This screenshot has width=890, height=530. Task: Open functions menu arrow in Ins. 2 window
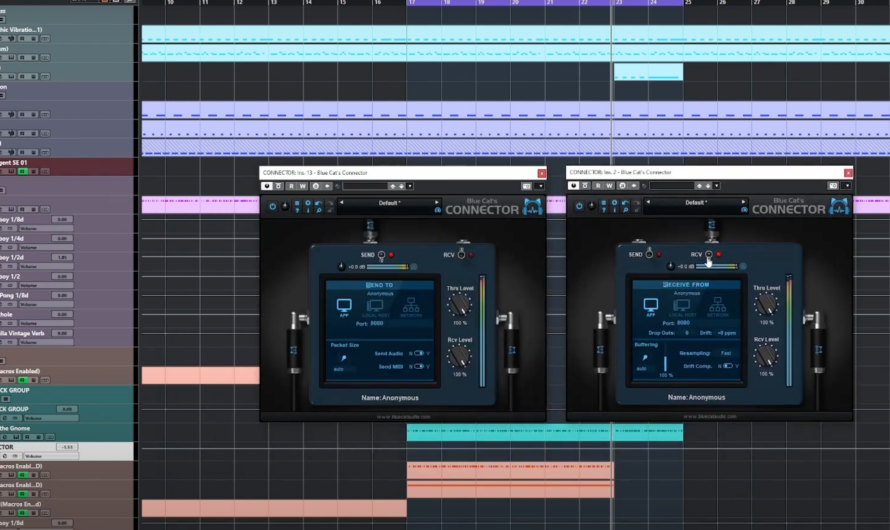click(847, 186)
